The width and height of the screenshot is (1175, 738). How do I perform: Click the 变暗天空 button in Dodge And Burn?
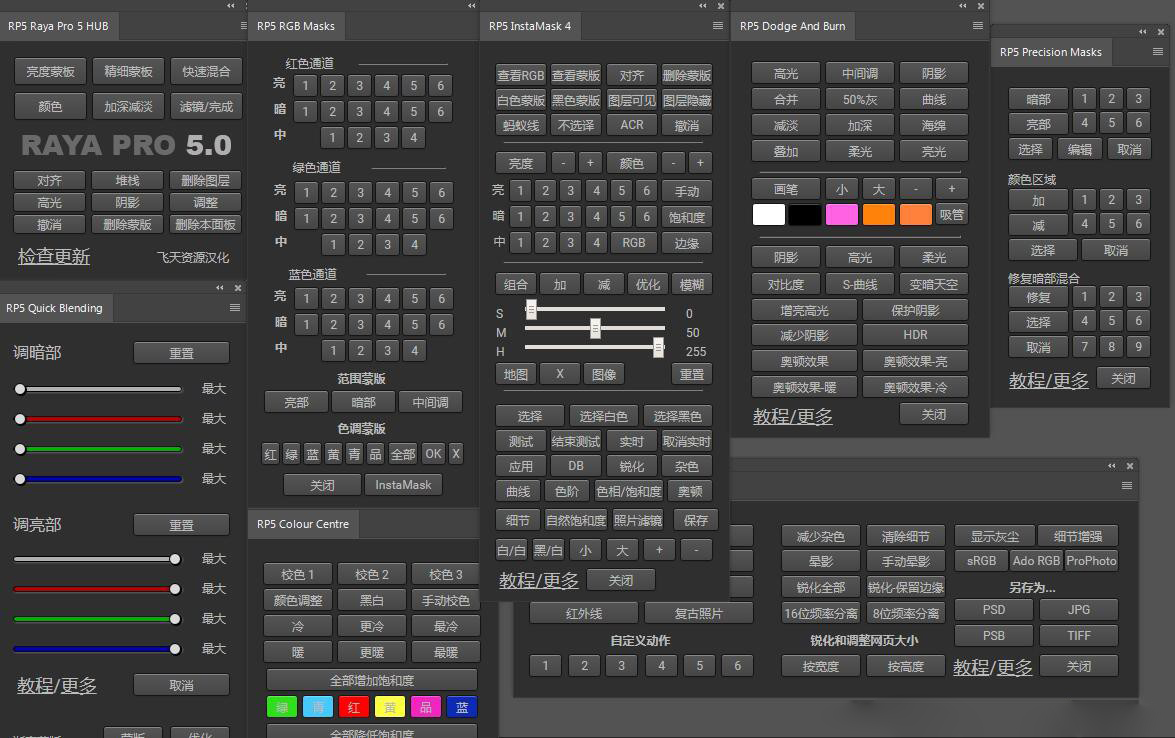click(934, 284)
